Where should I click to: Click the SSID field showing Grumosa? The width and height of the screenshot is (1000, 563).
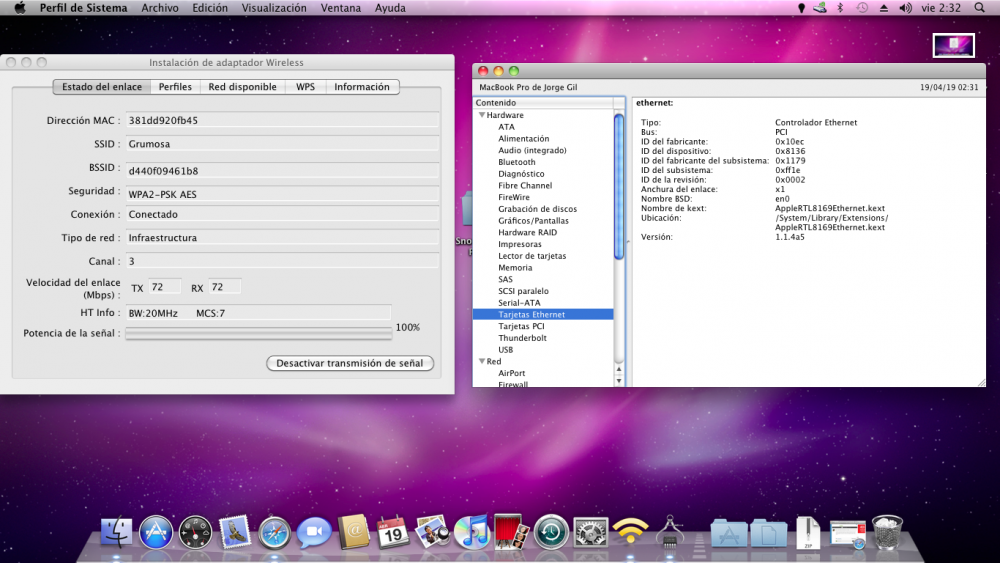coord(282,144)
